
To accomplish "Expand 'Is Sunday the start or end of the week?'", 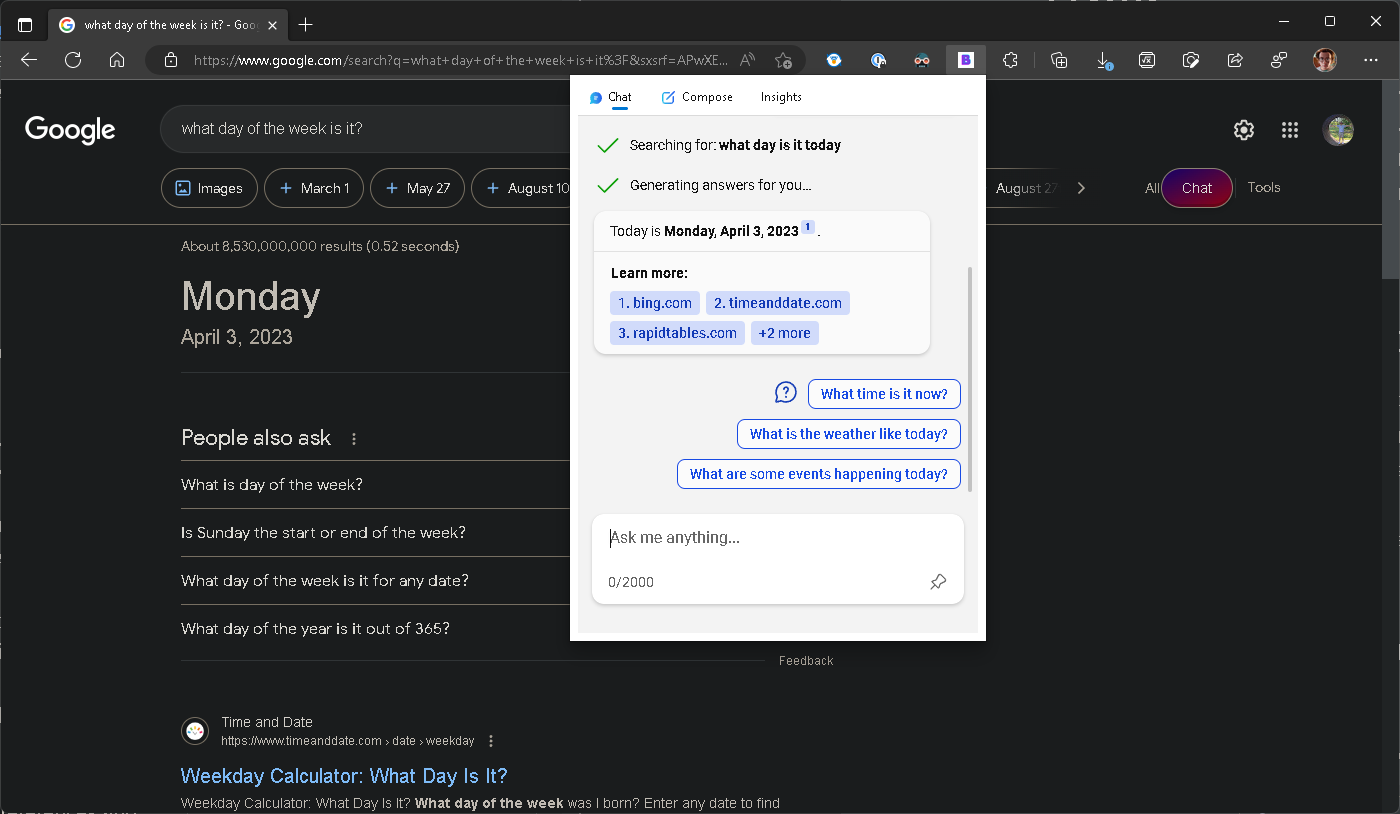I will (x=322, y=532).
